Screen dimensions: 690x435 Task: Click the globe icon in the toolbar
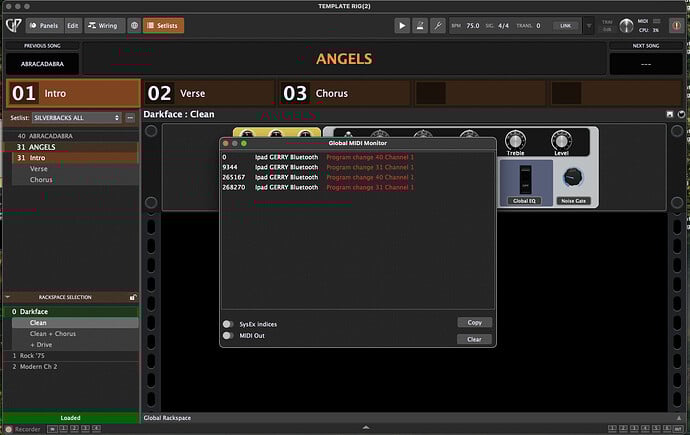point(134,25)
